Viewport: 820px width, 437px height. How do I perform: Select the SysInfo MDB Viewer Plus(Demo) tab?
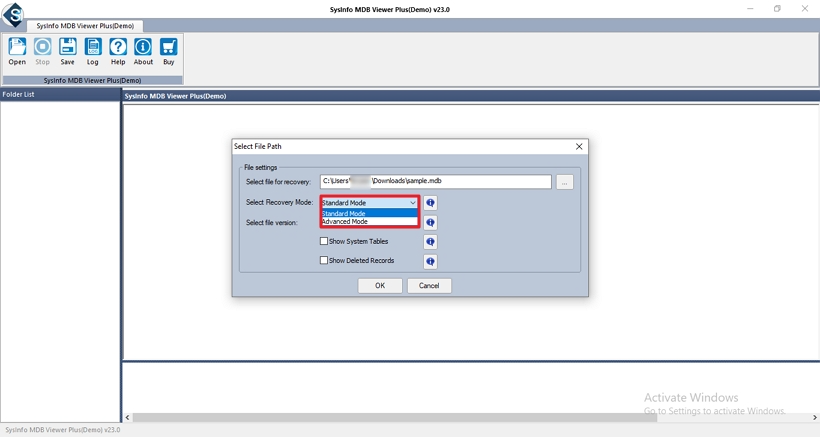tap(85, 26)
